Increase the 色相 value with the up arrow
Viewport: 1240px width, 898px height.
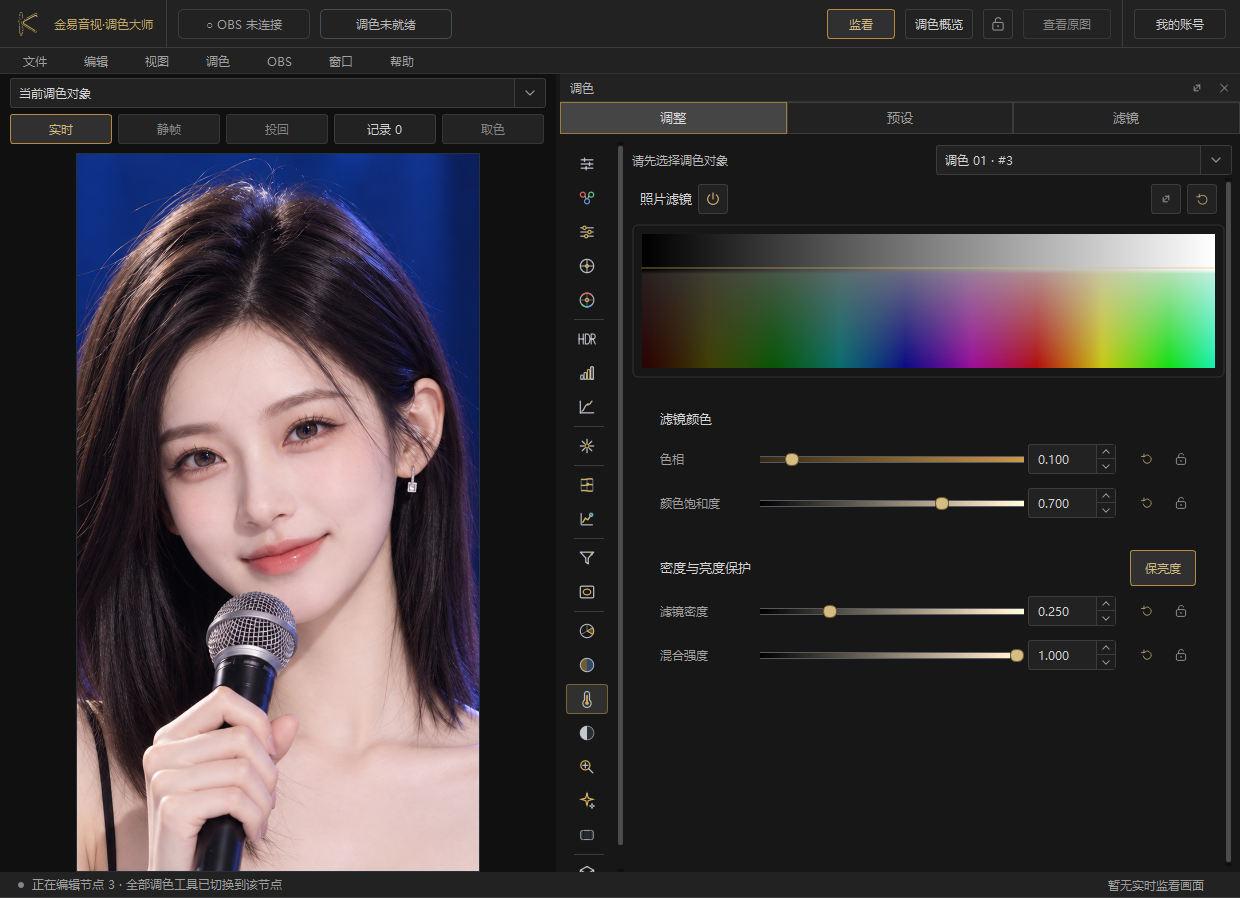click(1106, 453)
